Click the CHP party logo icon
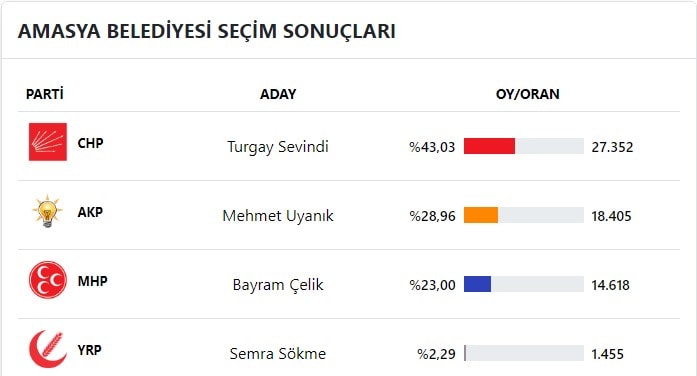Screen dimensions: 697x376 48,142
